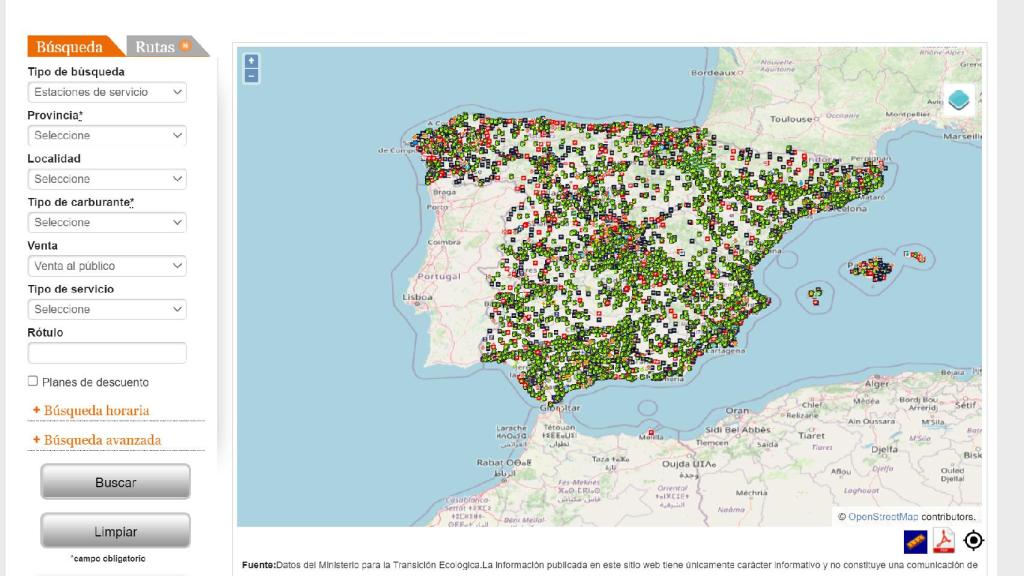Enable the Planes de descuento checkbox
The height and width of the screenshot is (576, 1024).
33,381
